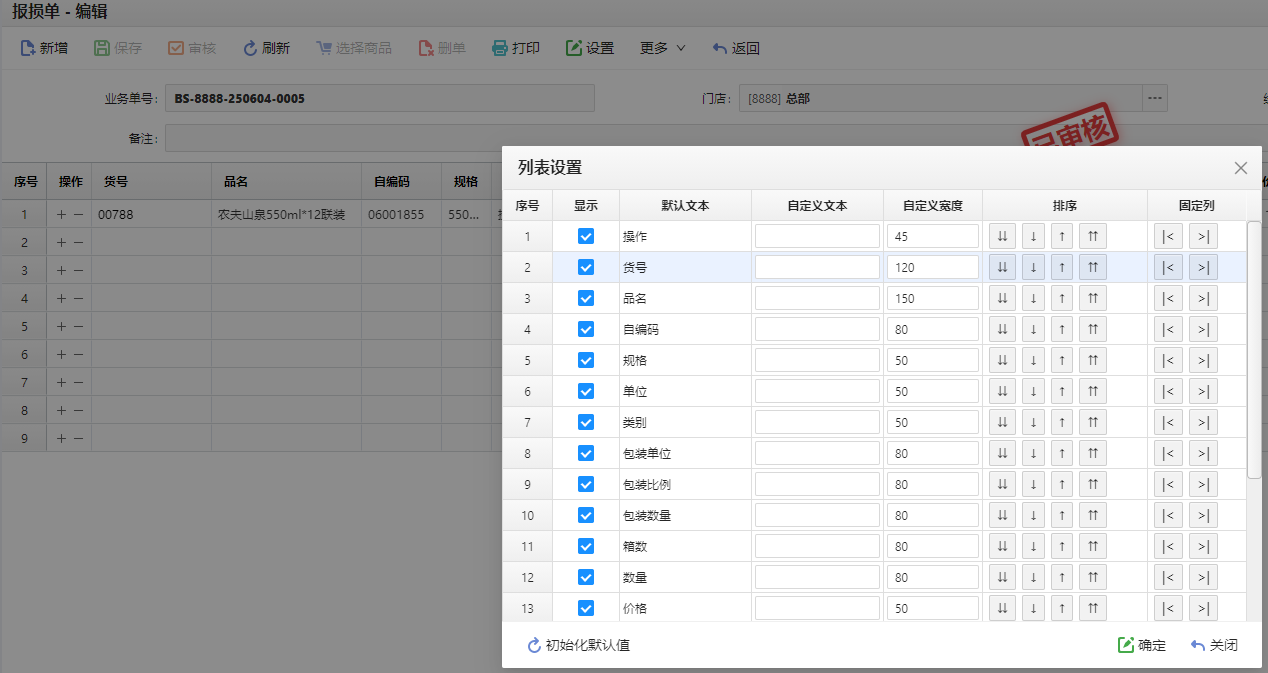Click 自定义文本 field for 品名 row
This screenshot has width=1268, height=673.
tap(817, 299)
